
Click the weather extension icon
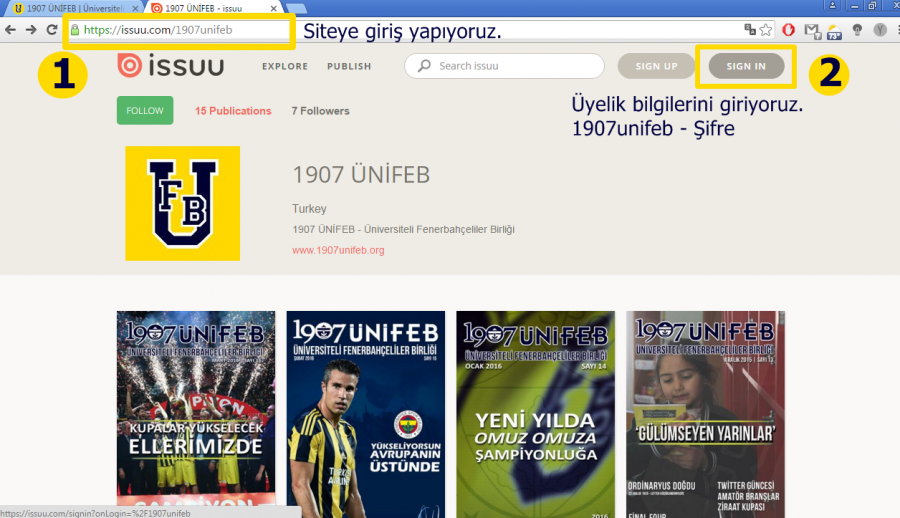tap(833, 31)
